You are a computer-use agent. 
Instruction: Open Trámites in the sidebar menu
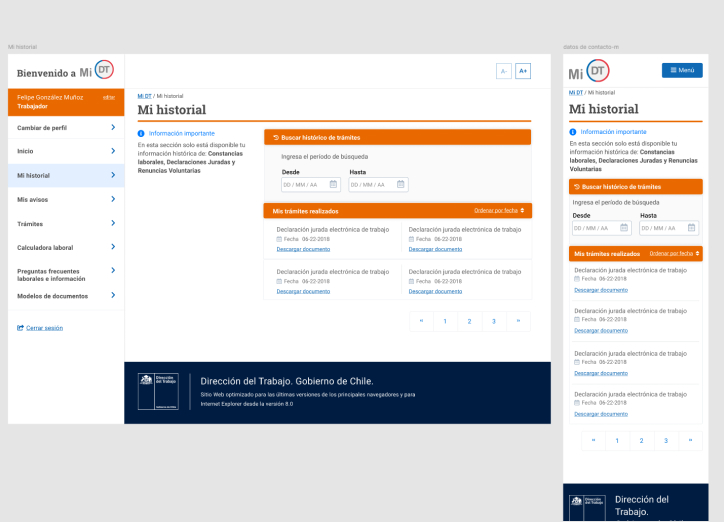pyautogui.click(x=66, y=224)
